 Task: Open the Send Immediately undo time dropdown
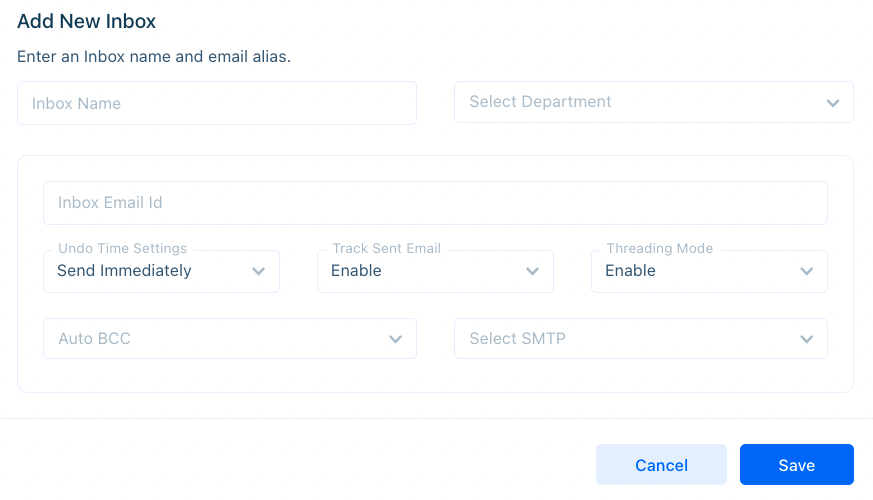[x=161, y=271]
